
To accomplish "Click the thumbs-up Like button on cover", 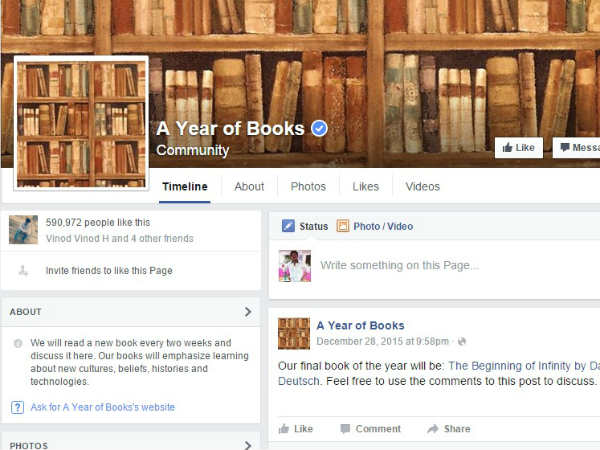I will pyautogui.click(x=518, y=148).
